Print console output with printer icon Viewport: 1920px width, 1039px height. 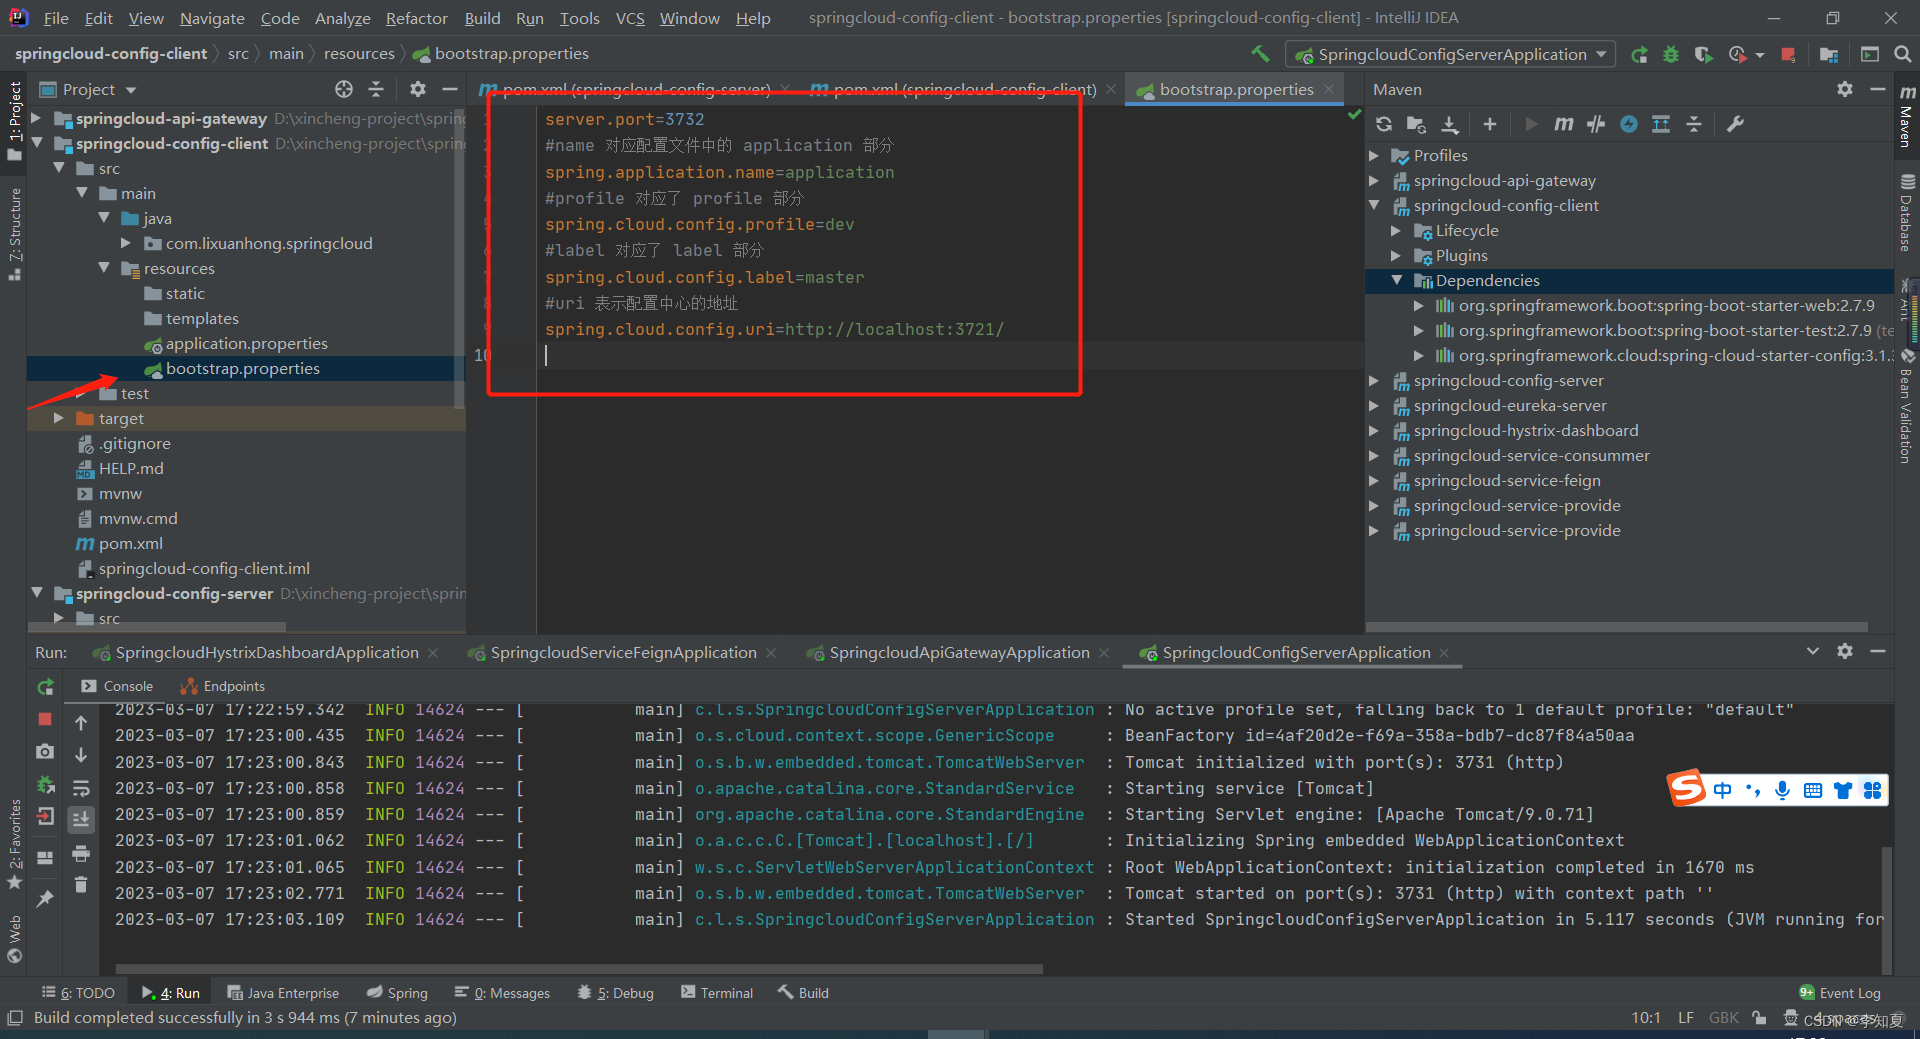tap(81, 853)
